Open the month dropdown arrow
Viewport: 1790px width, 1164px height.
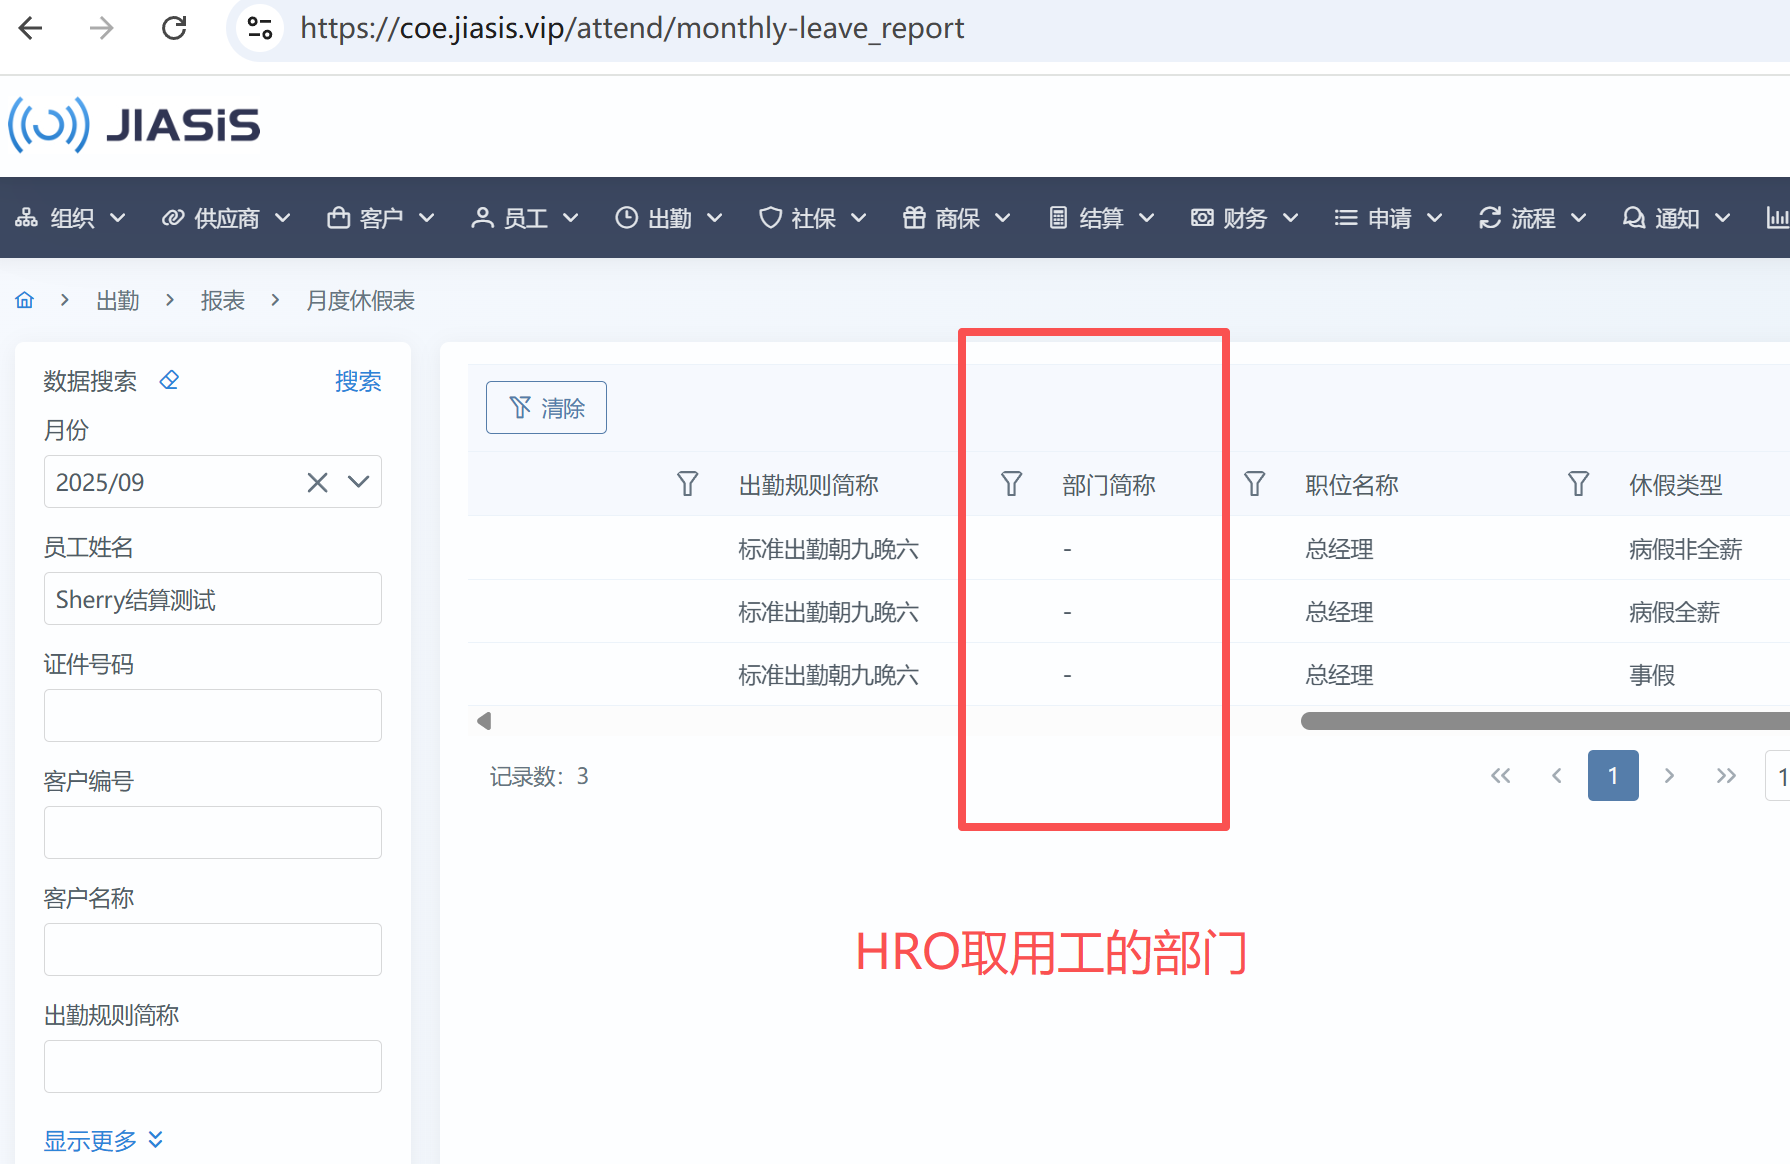[358, 482]
